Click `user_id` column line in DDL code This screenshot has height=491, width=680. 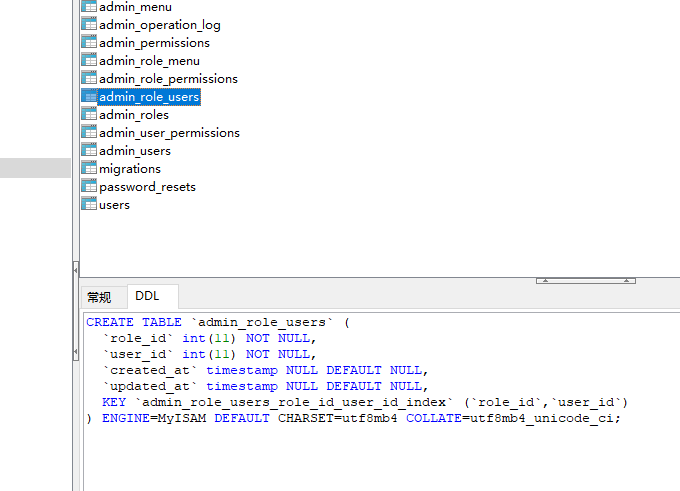pos(138,354)
